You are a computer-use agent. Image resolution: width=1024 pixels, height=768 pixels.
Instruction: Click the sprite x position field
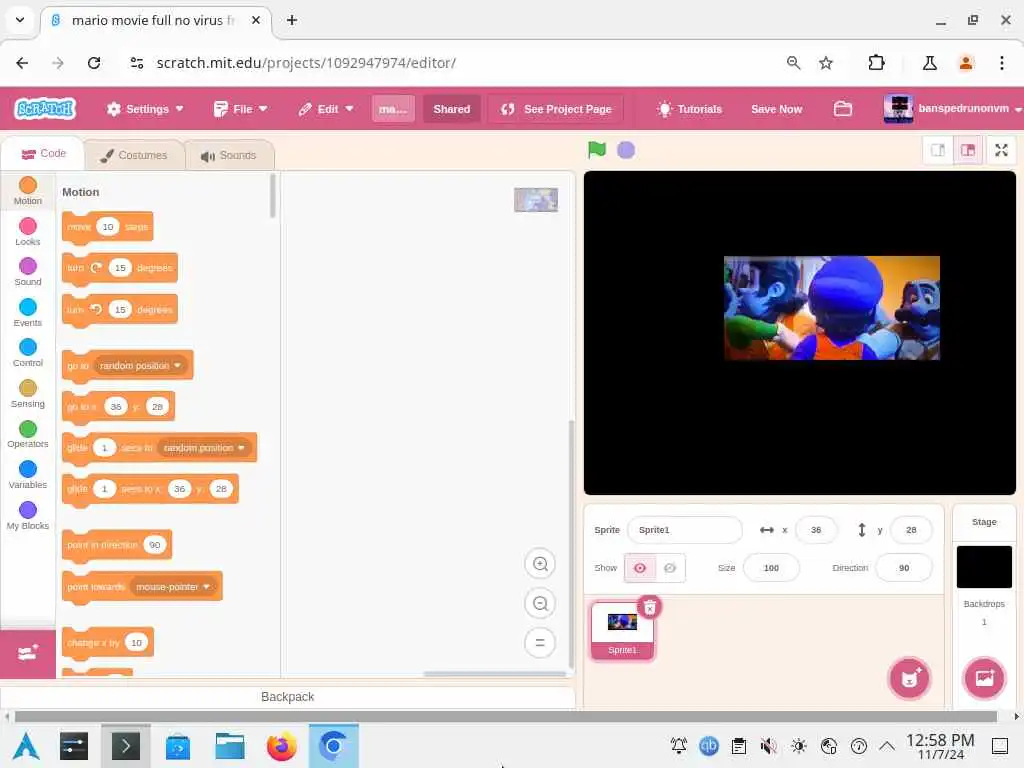click(816, 530)
